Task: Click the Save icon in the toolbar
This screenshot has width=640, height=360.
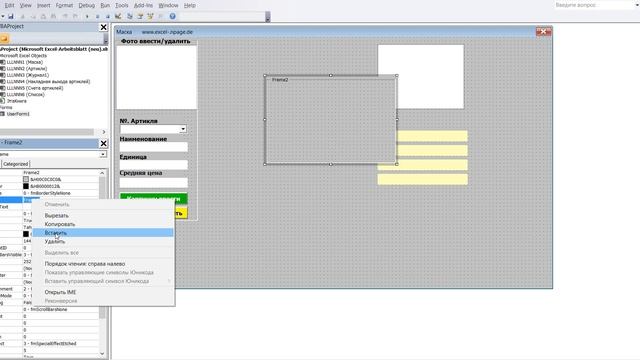Action: [x=11, y=16]
